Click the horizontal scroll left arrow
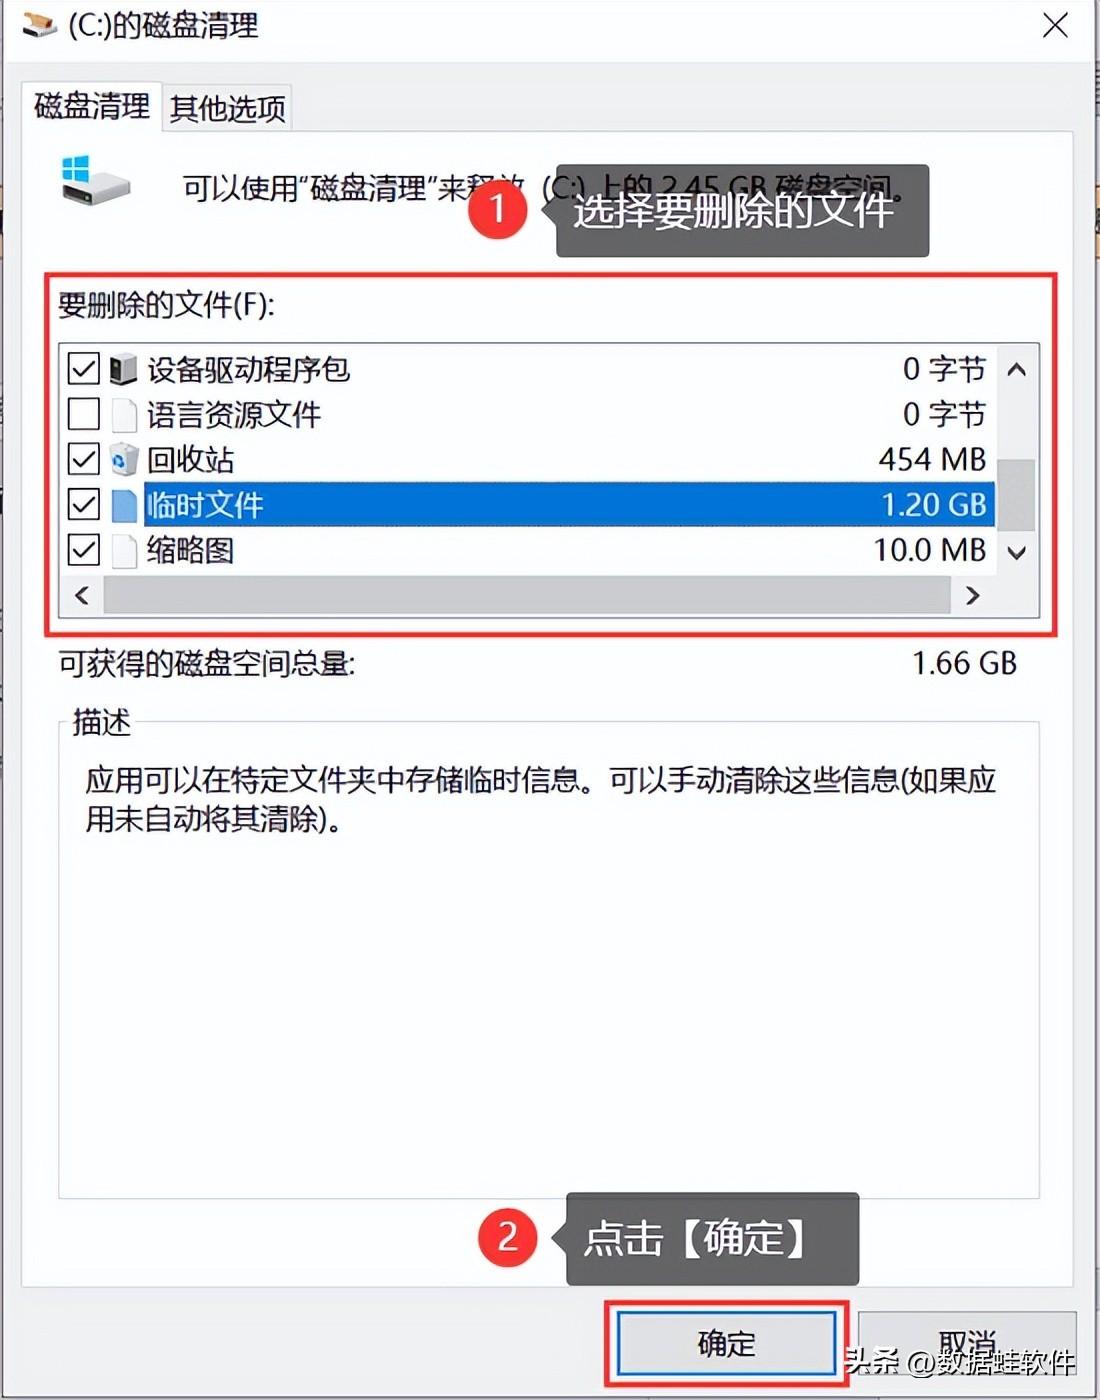1100x1400 pixels. pyautogui.click(x=82, y=595)
